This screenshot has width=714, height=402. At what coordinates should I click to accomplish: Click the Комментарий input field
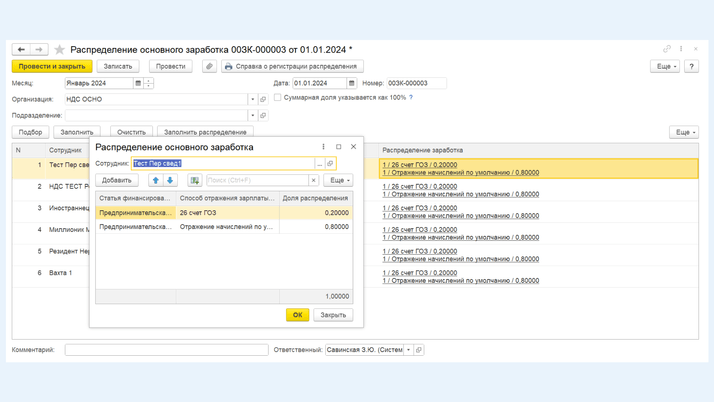coord(166,350)
